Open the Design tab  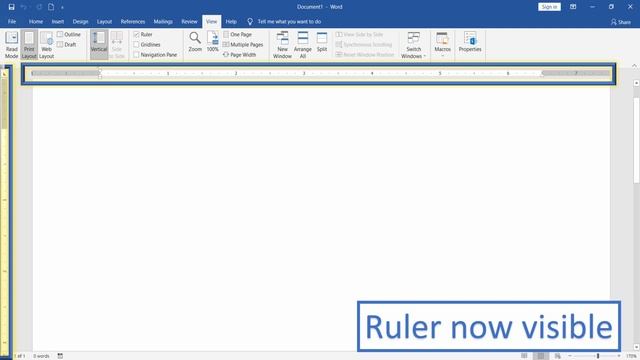pos(80,22)
